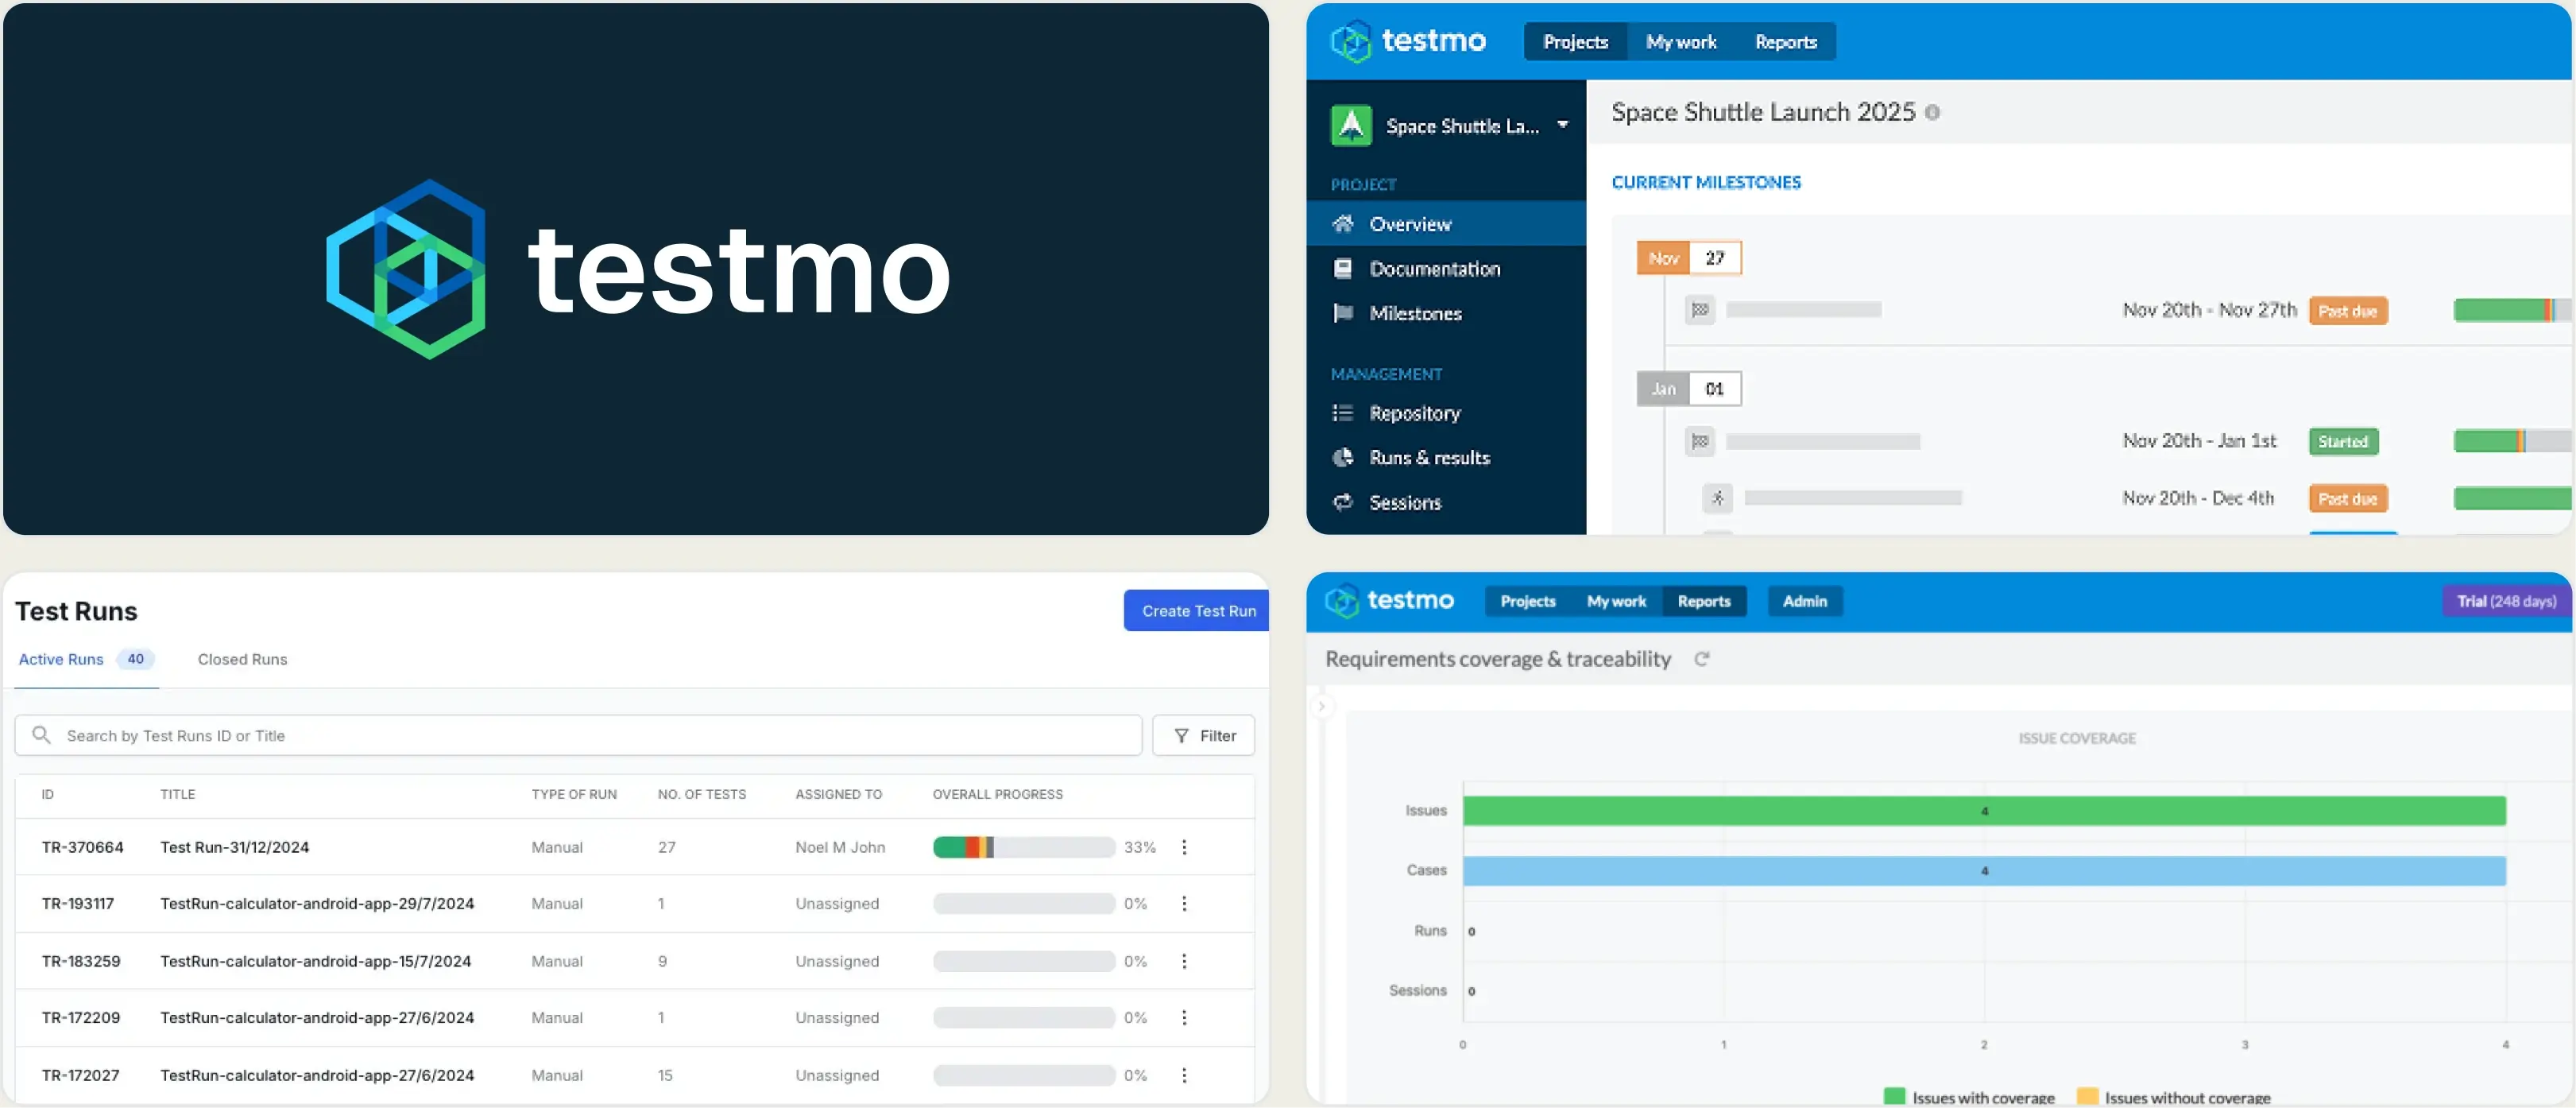Click the Nov 27 milestone date marker
2576x1108 pixels.
[x=1689, y=257]
